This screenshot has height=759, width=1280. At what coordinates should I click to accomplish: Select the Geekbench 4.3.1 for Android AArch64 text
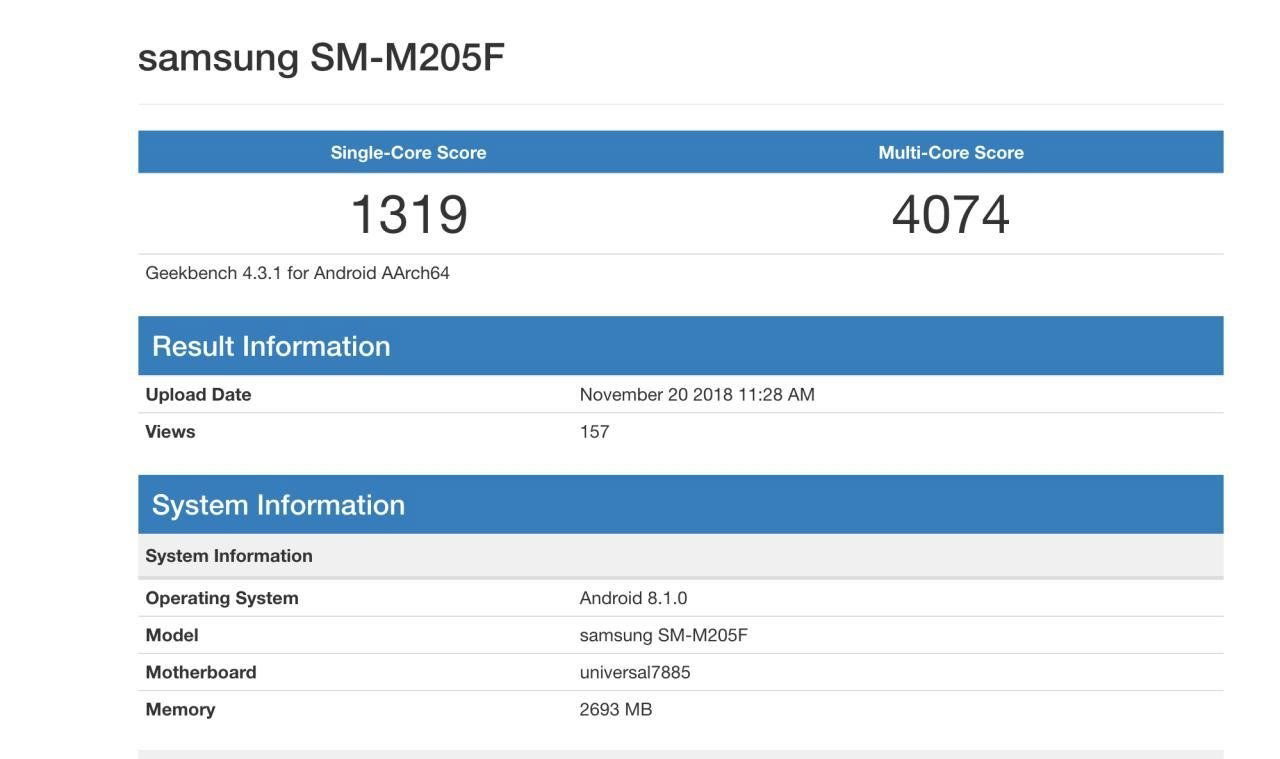point(297,273)
